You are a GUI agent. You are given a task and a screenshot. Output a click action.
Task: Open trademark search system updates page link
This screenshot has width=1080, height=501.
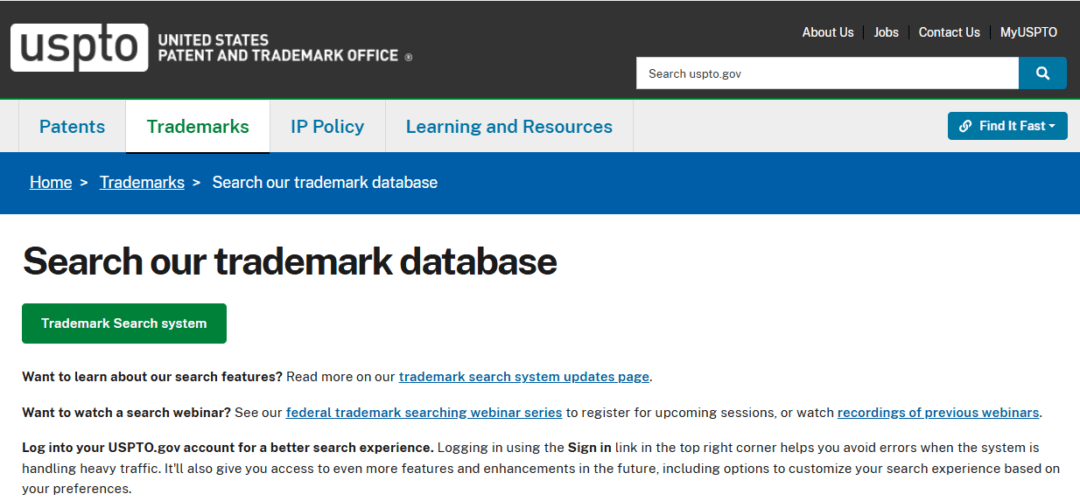[x=523, y=377]
